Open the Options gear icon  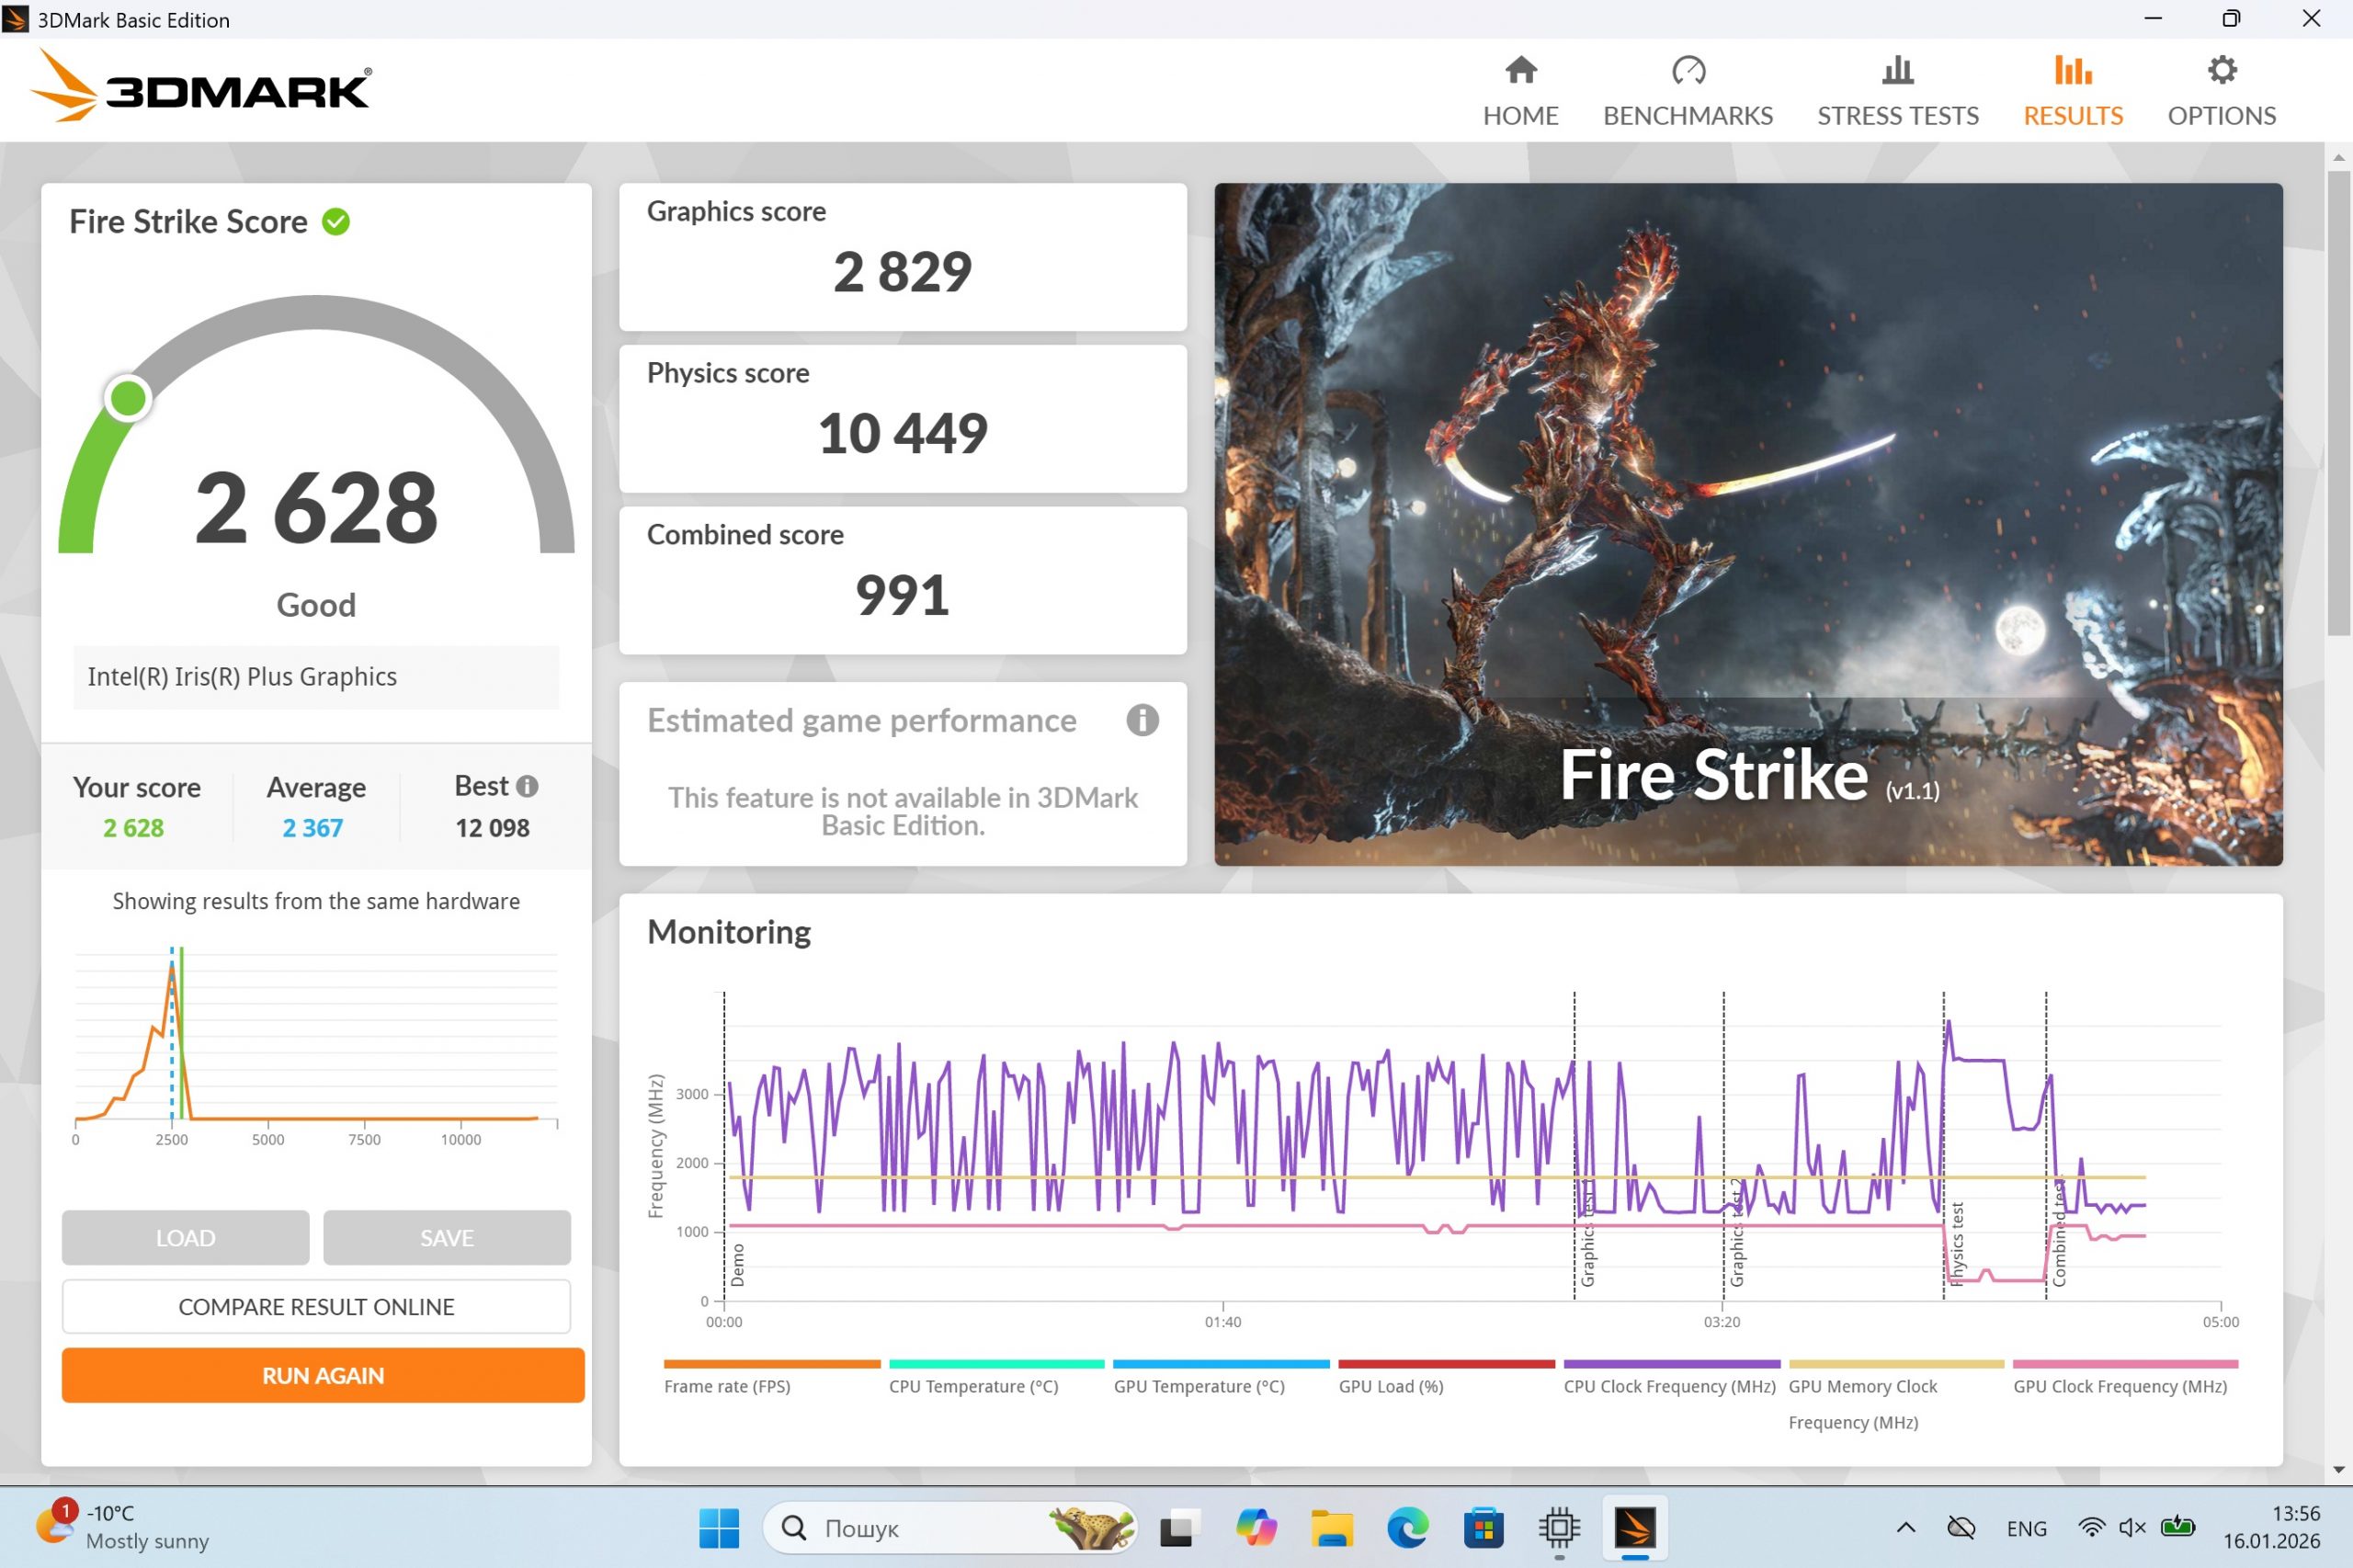(x=2221, y=71)
